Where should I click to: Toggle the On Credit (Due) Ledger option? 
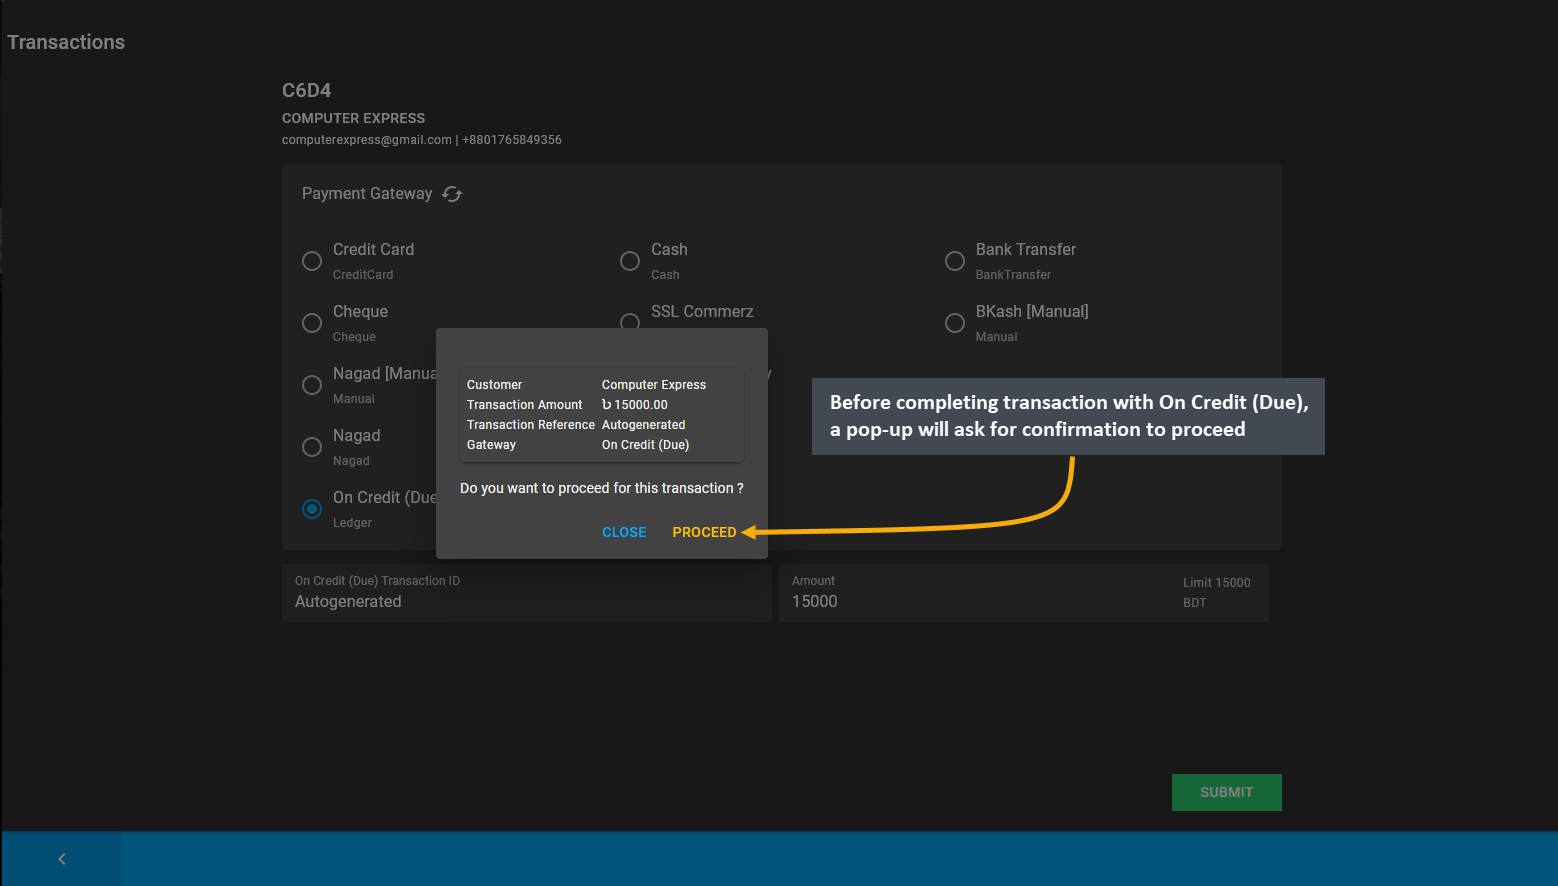[x=312, y=509]
